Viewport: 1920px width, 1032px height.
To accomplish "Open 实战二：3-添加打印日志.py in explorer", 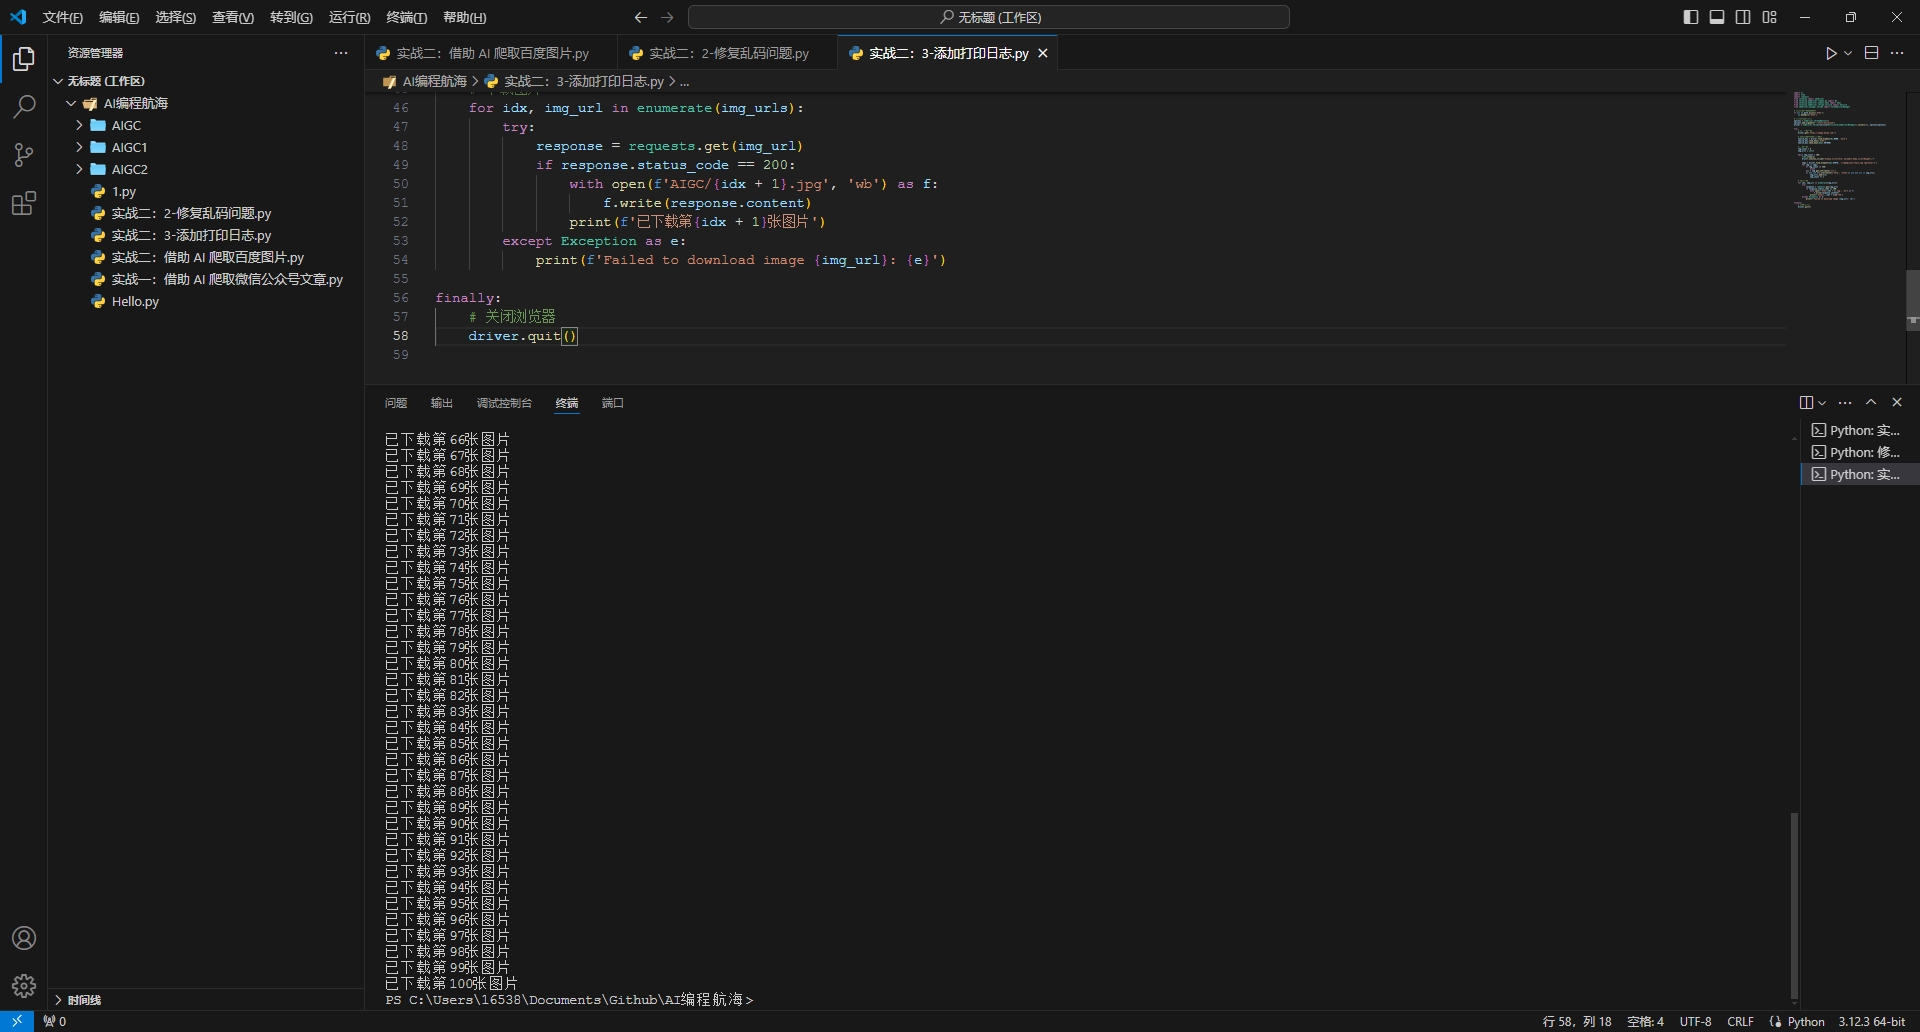I will tap(206, 235).
